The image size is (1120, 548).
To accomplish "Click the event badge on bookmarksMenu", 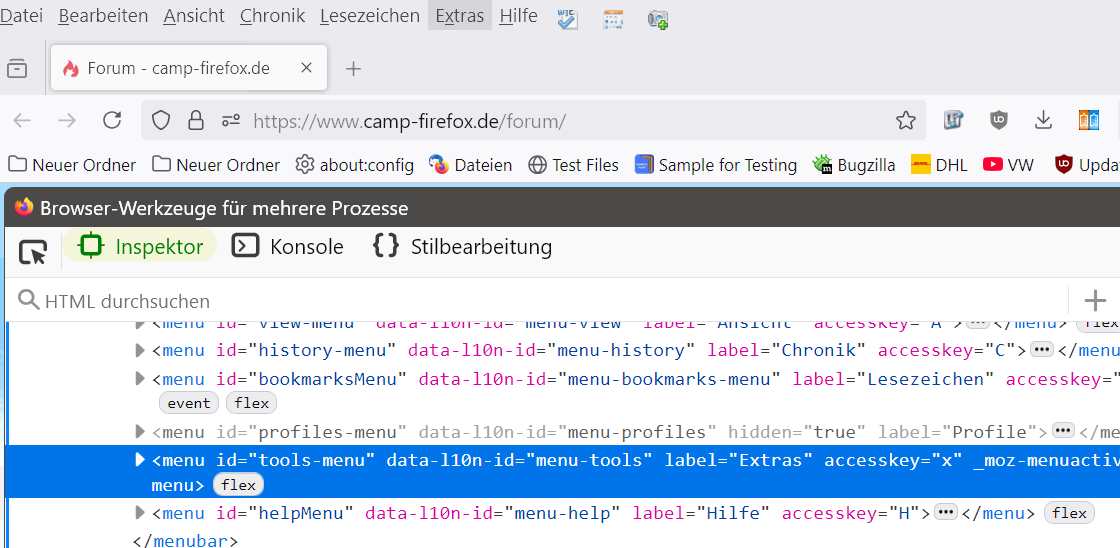I will point(189,403).
